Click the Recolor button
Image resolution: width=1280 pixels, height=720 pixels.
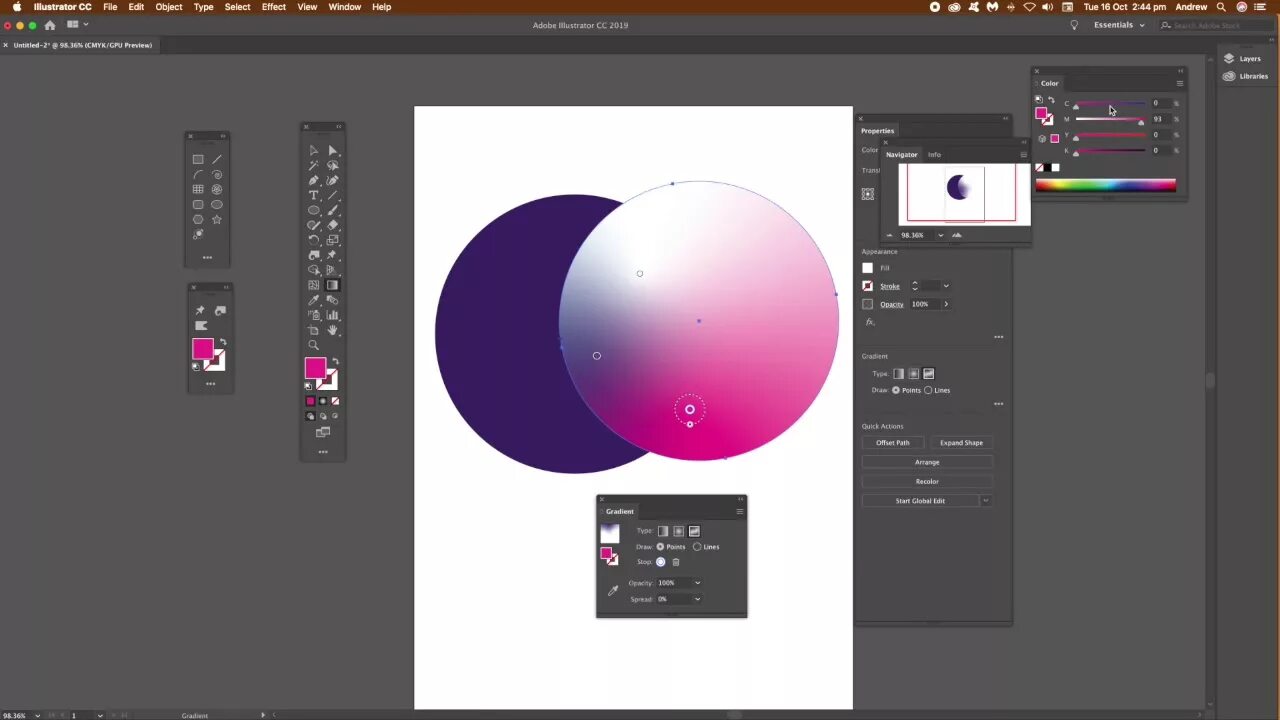click(927, 481)
